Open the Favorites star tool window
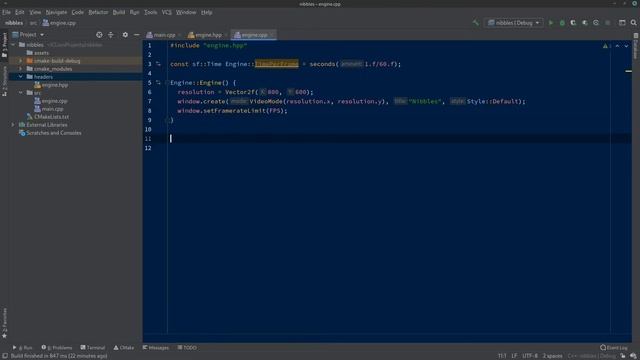Image resolution: width=640 pixels, height=360 pixels. 4,323
